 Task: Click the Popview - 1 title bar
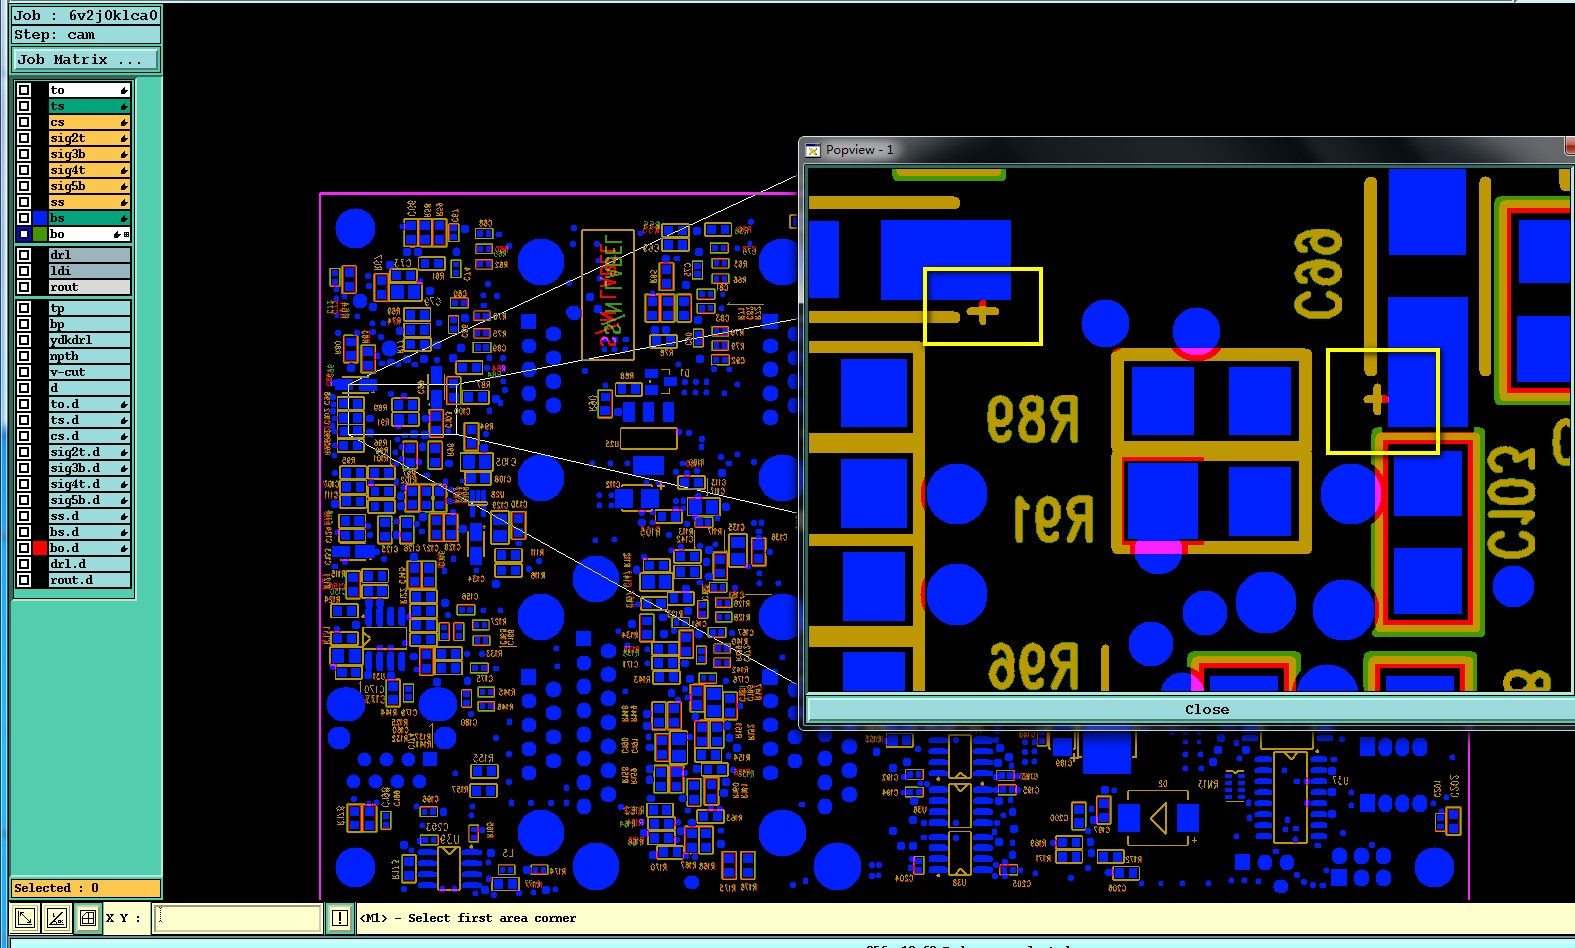click(x=1187, y=149)
